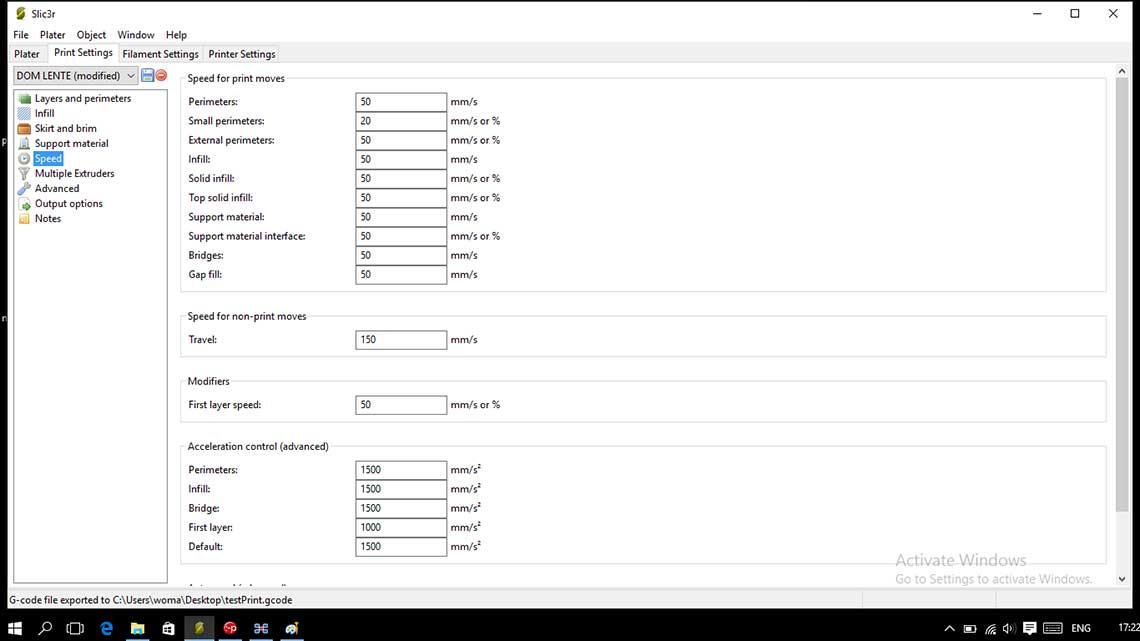
Task: Click the Notes icon in the sidebar
Action: (x=25, y=219)
